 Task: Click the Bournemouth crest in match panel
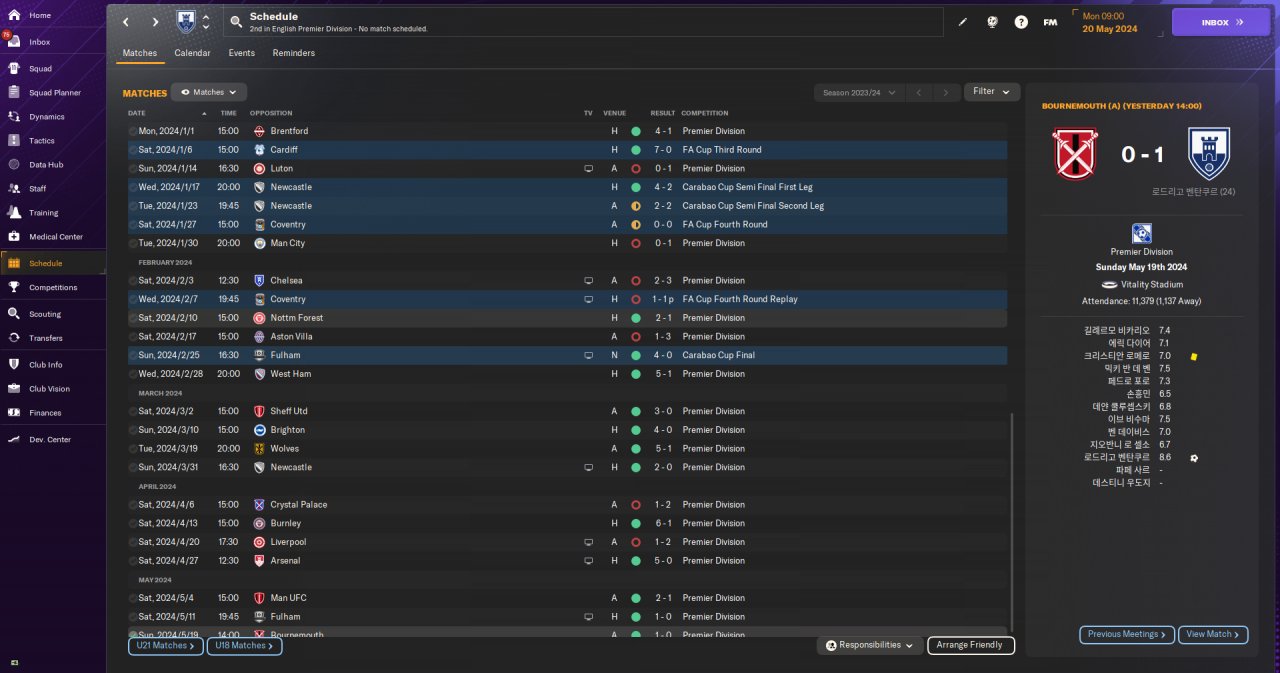tap(1076, 154)
